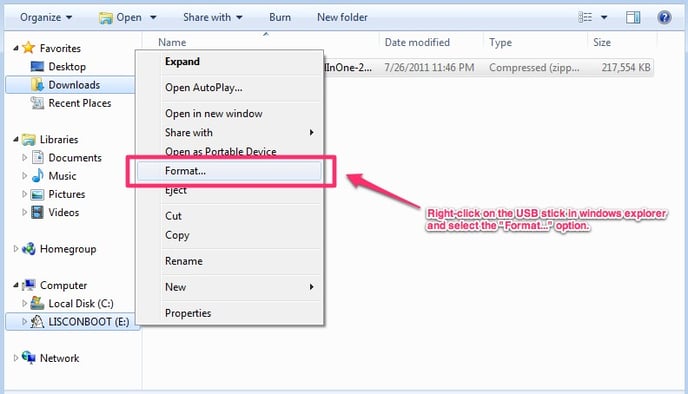Click the New folder button
This screenshot has height=394, width=688.
[342, 17]
